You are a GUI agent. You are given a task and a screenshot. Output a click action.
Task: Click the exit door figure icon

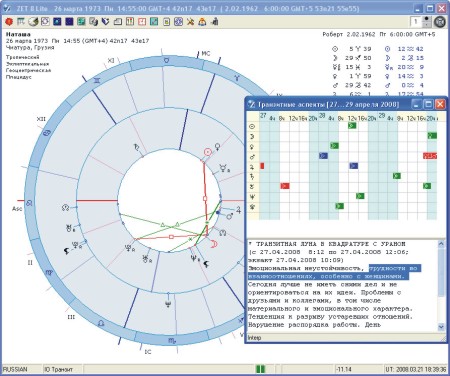tap(214, 22)
